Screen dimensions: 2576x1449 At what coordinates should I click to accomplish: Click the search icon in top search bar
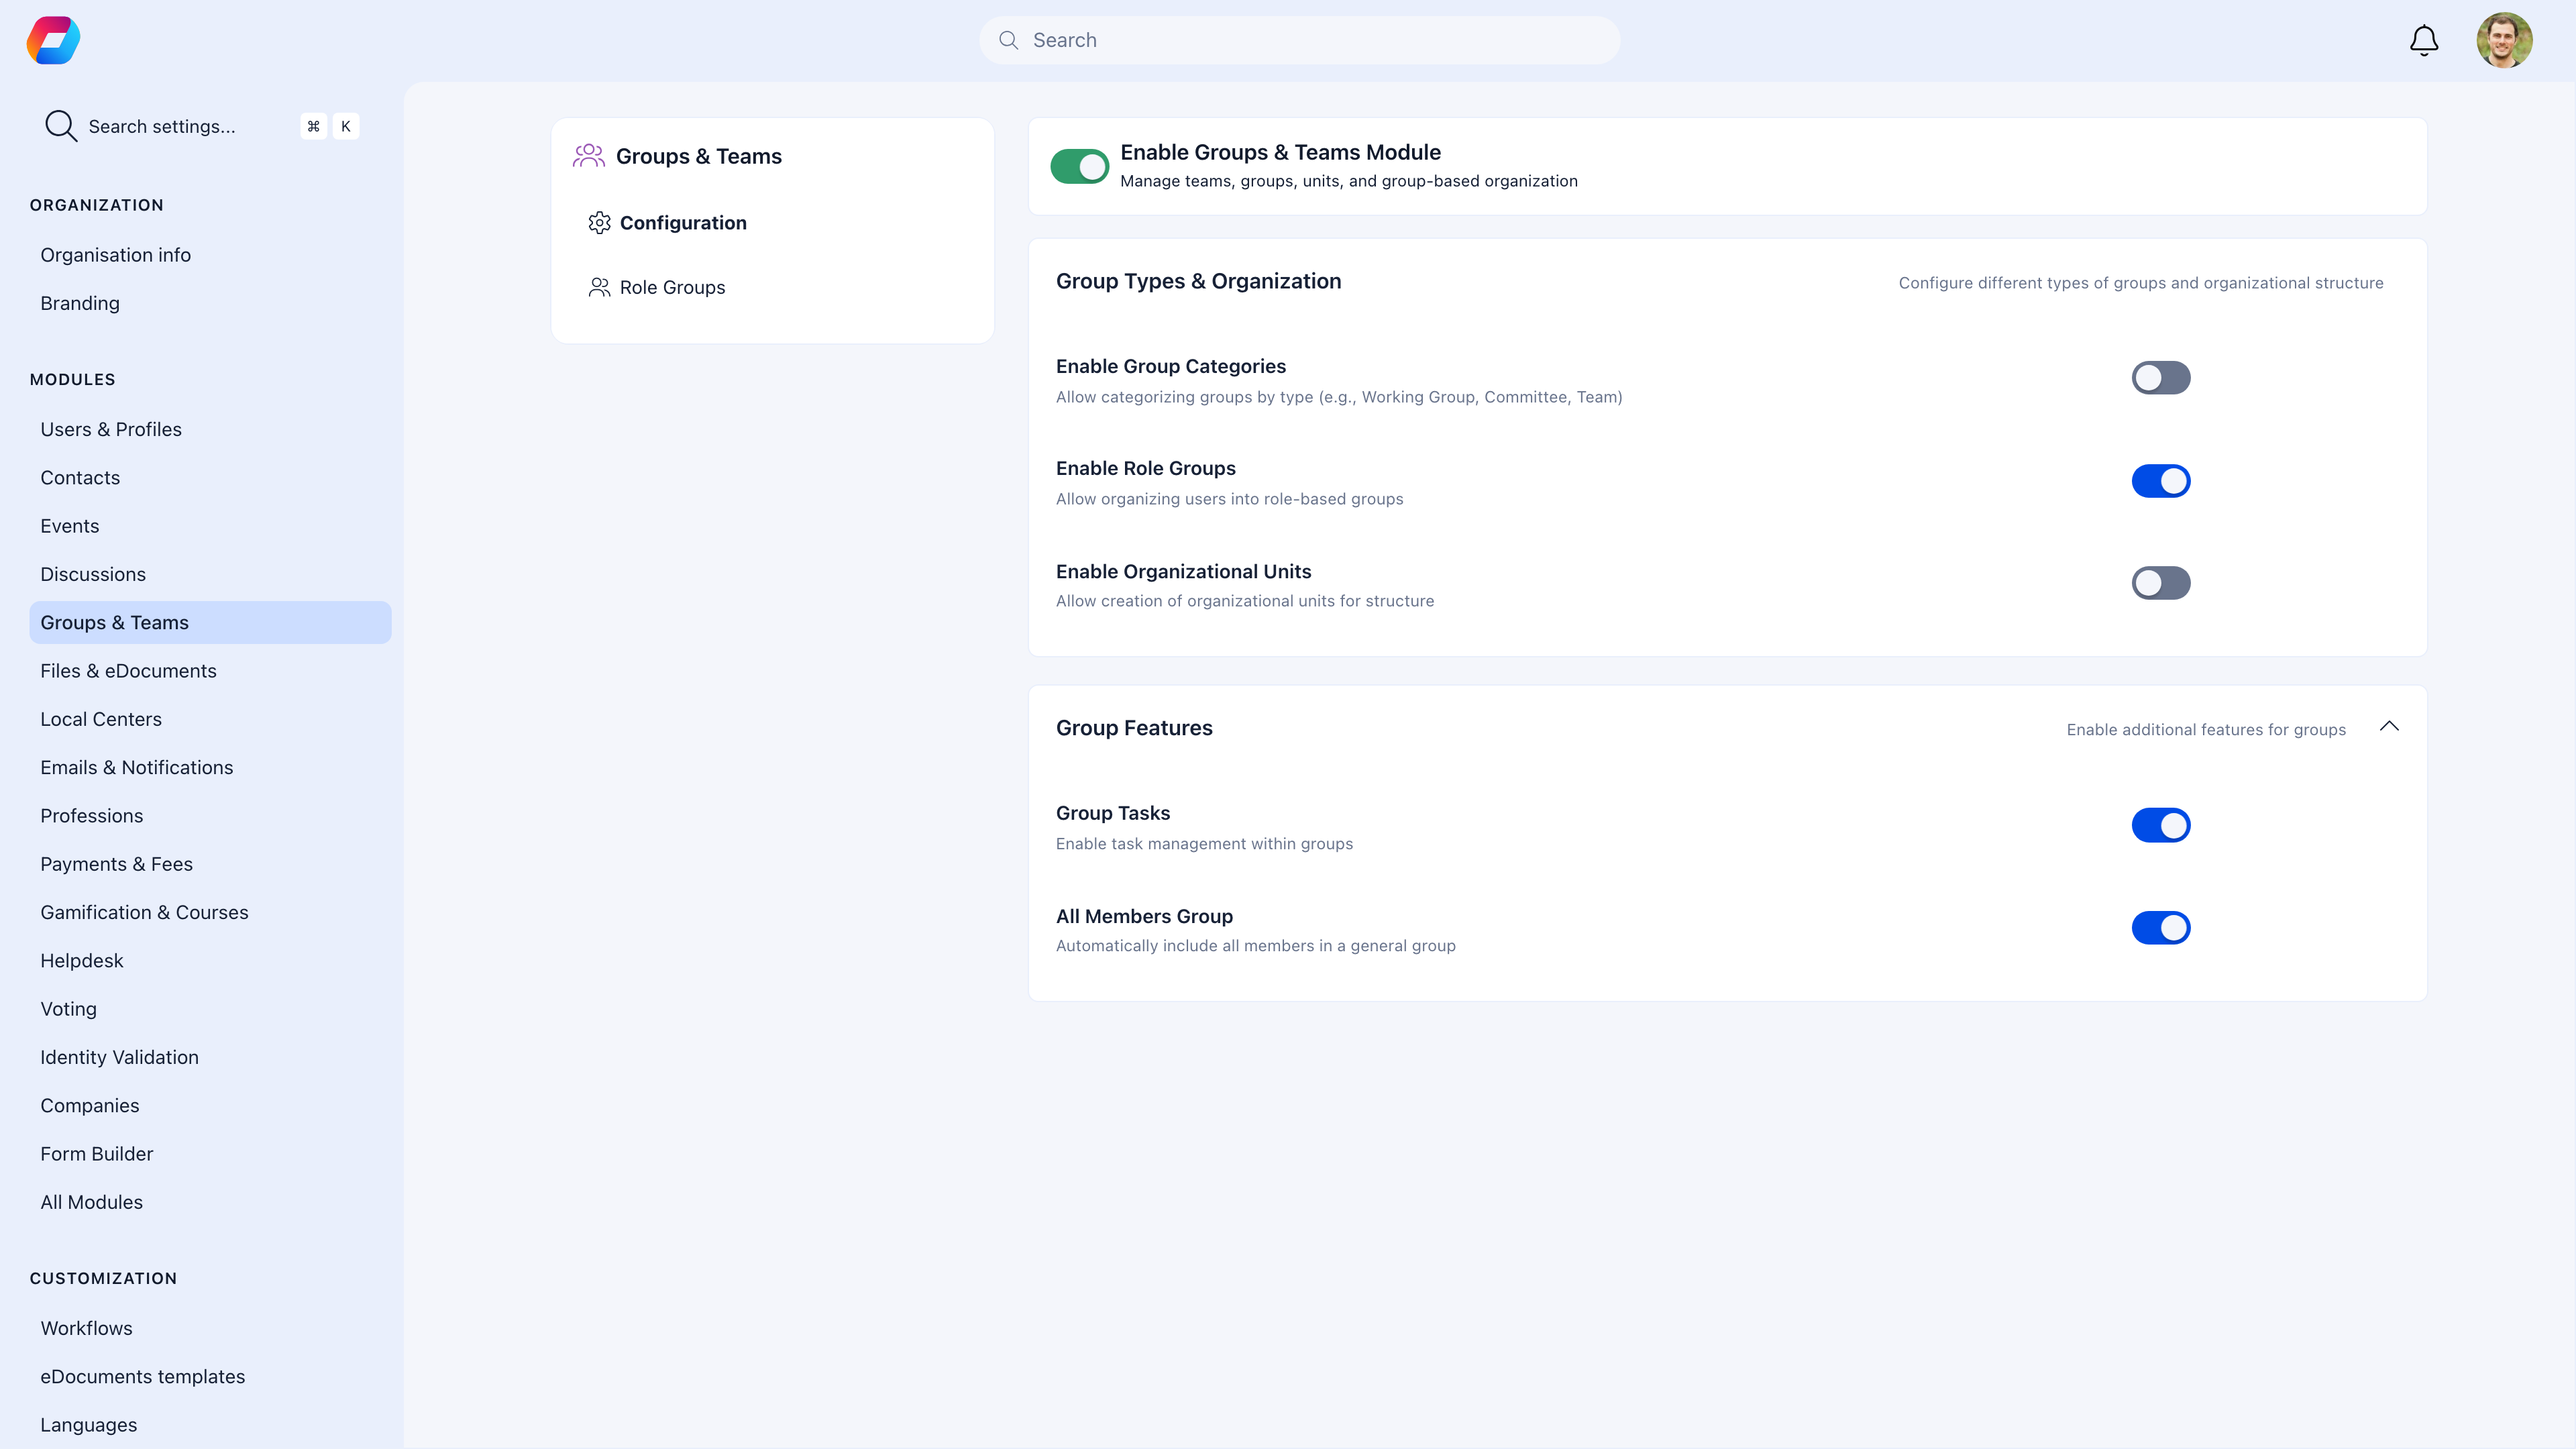[x=1009, y=40]
